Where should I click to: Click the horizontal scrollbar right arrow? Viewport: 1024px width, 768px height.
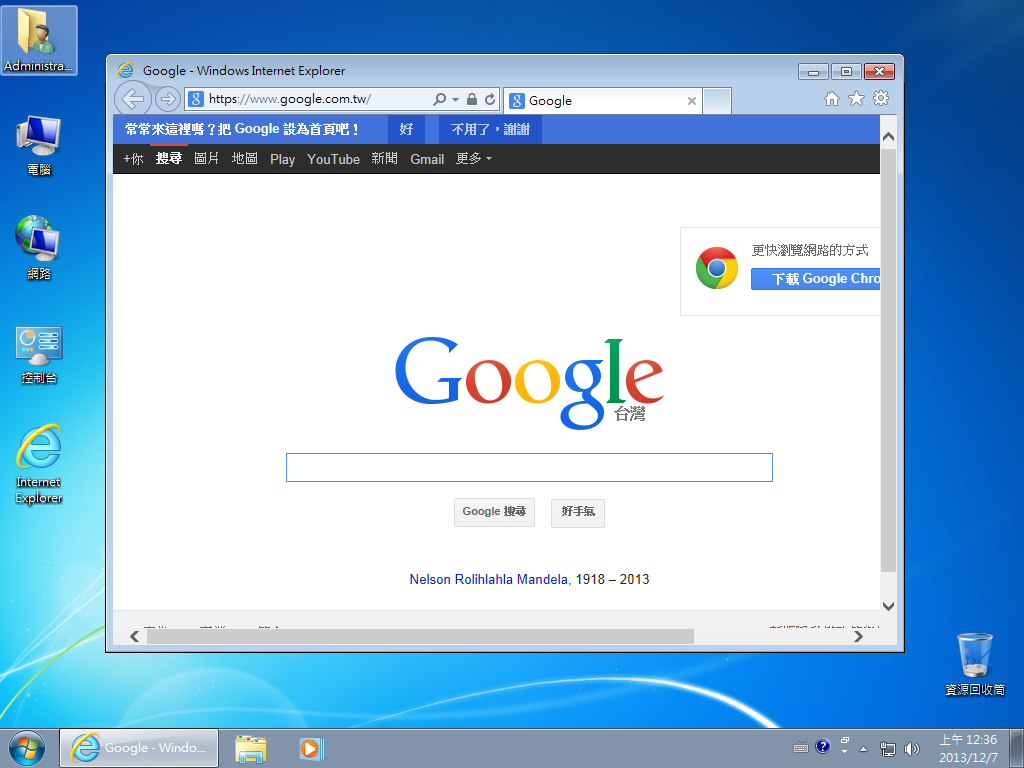pos(858,636)
